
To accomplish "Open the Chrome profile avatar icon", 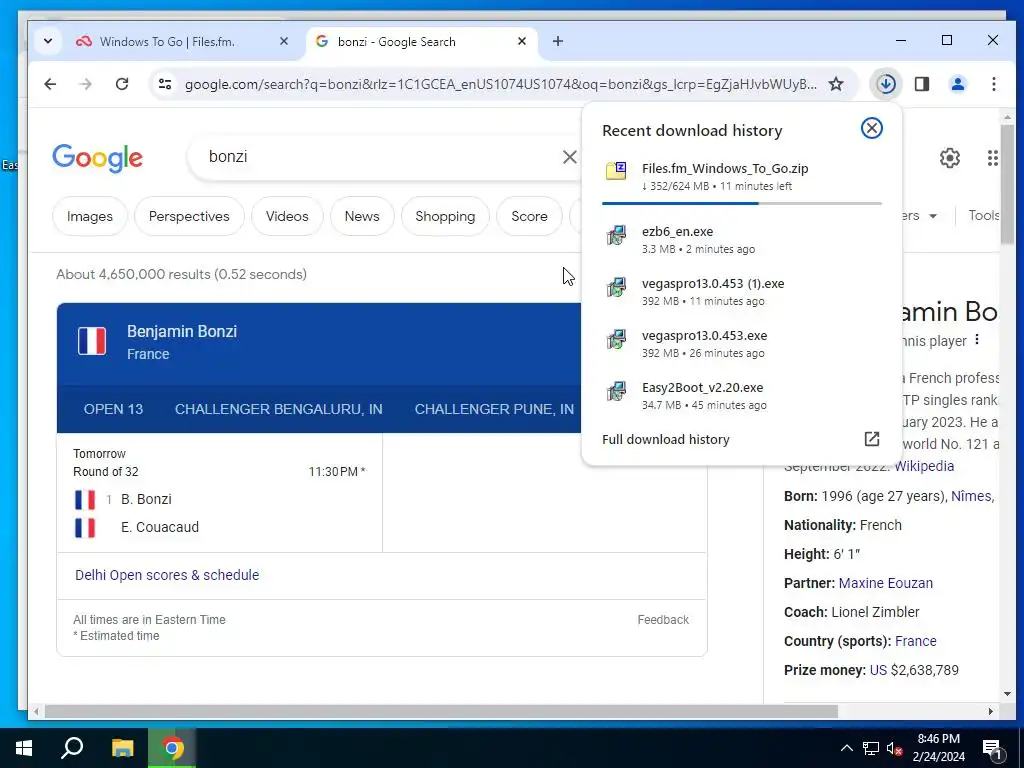I will 957,84.
